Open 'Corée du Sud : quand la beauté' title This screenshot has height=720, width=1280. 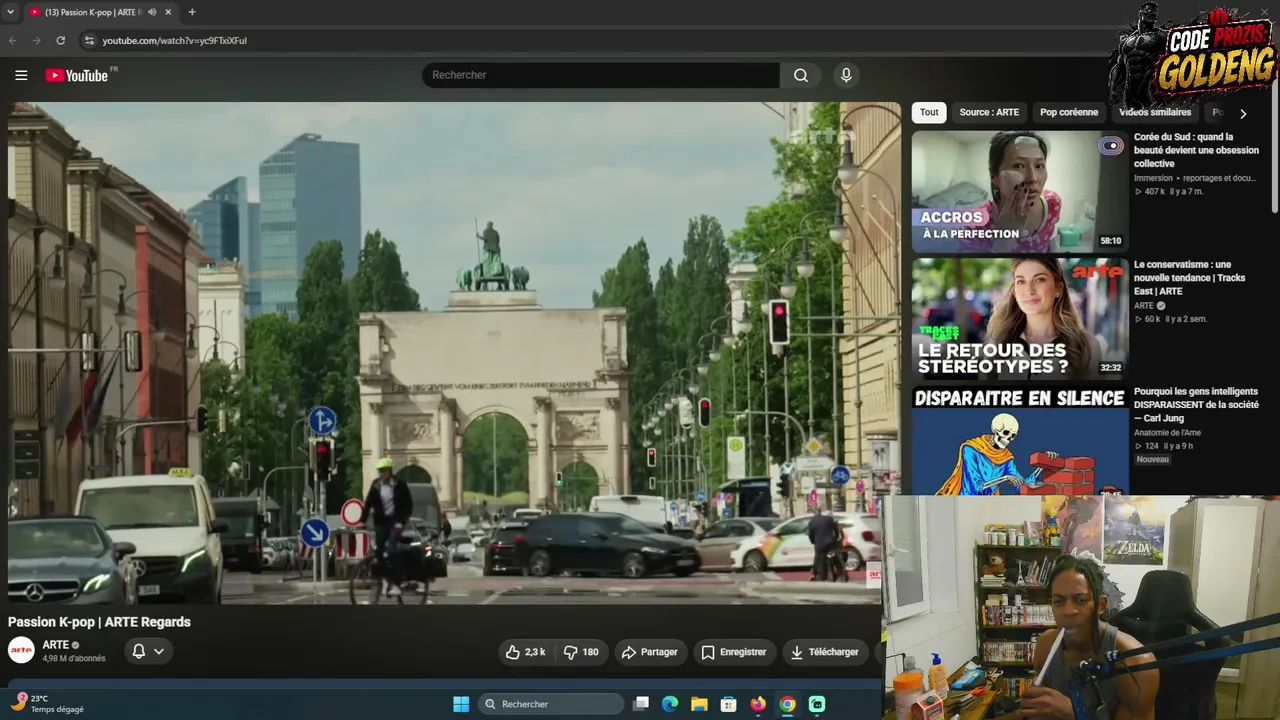click(1196, 150)
